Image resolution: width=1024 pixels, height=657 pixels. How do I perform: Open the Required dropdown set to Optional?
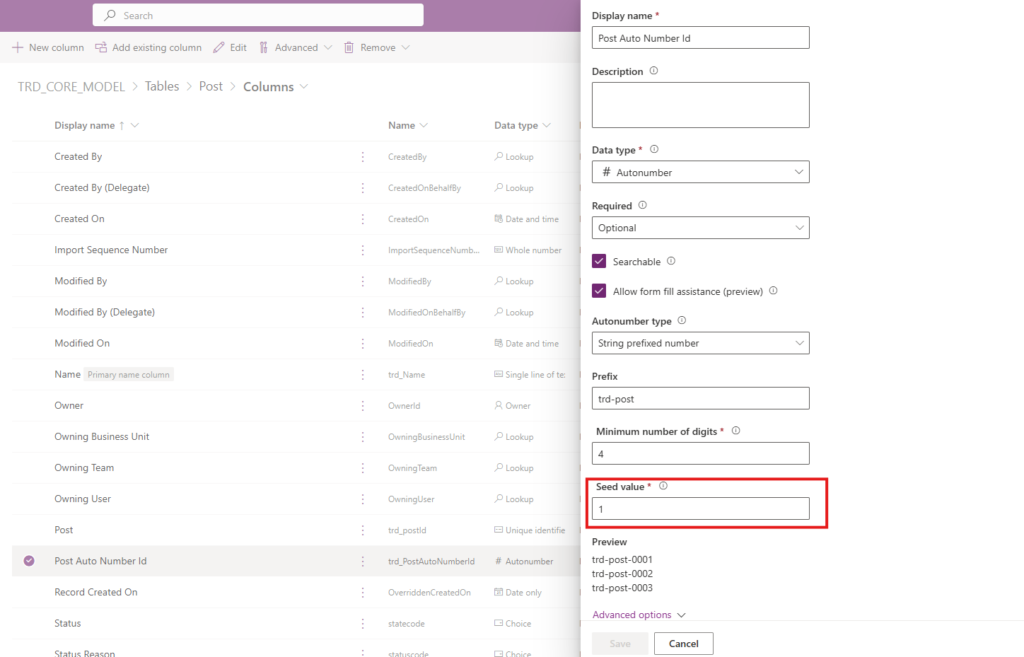click(x=700, y=228)
